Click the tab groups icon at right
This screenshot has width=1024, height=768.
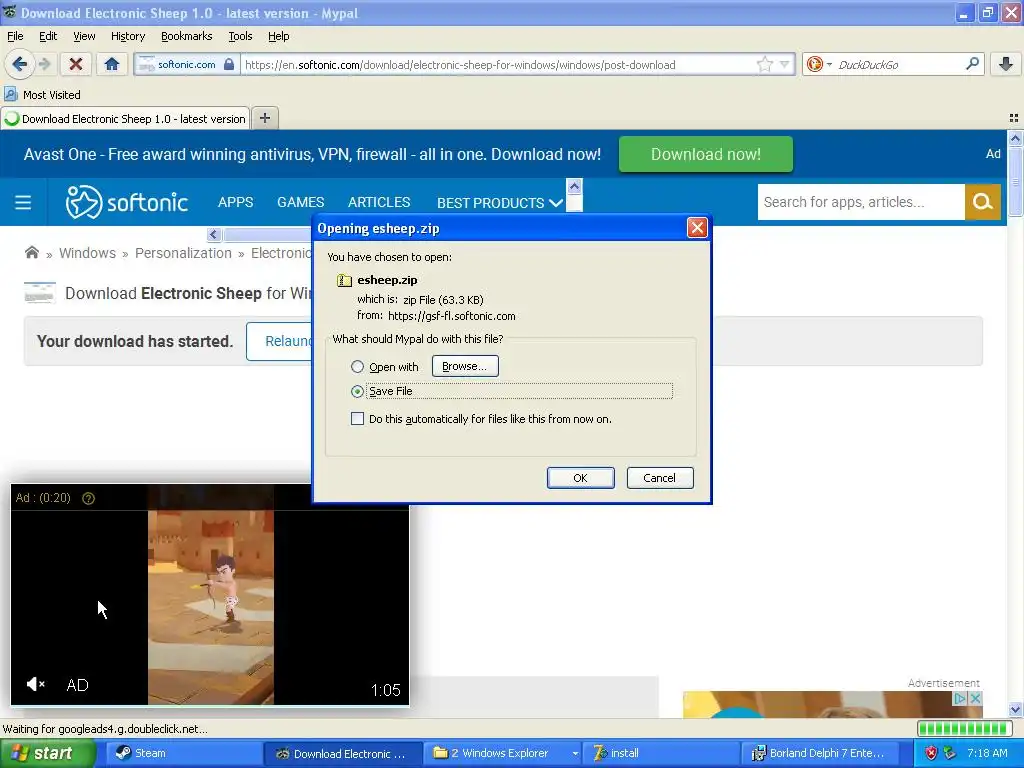(1014, 118)
